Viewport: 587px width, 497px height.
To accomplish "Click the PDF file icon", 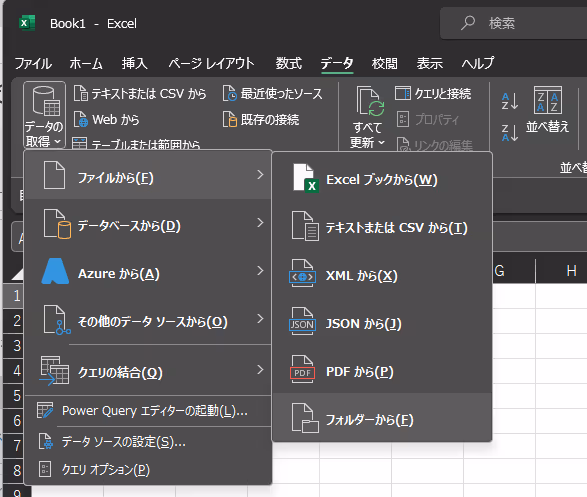I will pos(302,369).
